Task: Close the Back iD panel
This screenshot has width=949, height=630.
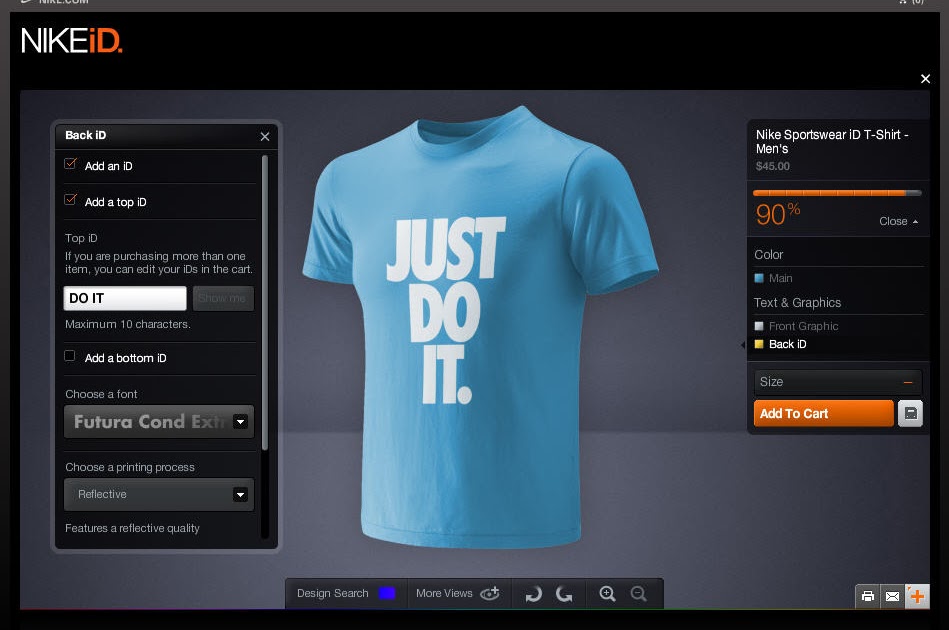Action: pyautogui.click(x=264, y=137)
